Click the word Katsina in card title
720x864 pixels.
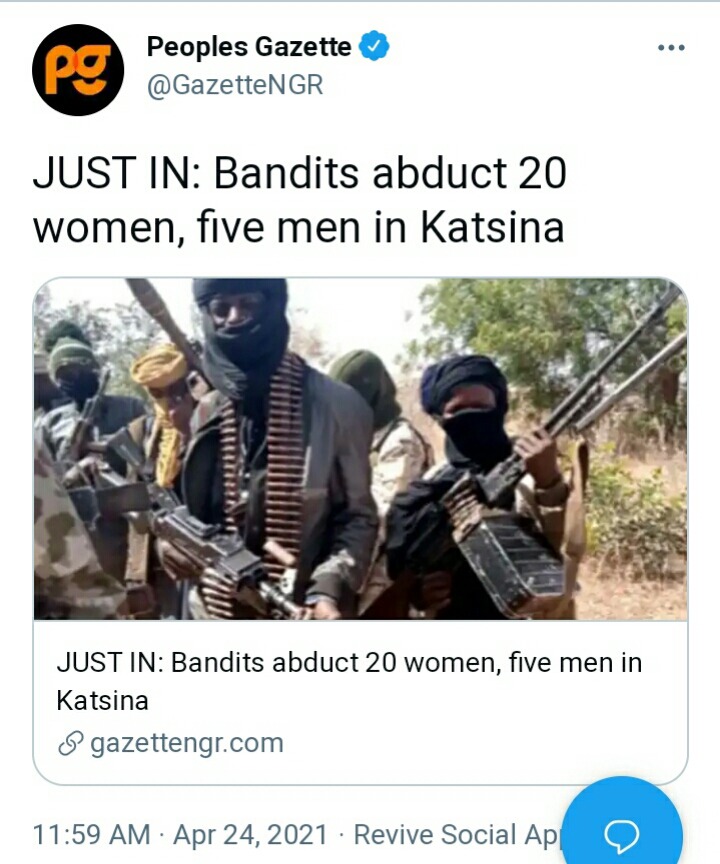pyautogui.click(x=102, y=701)
